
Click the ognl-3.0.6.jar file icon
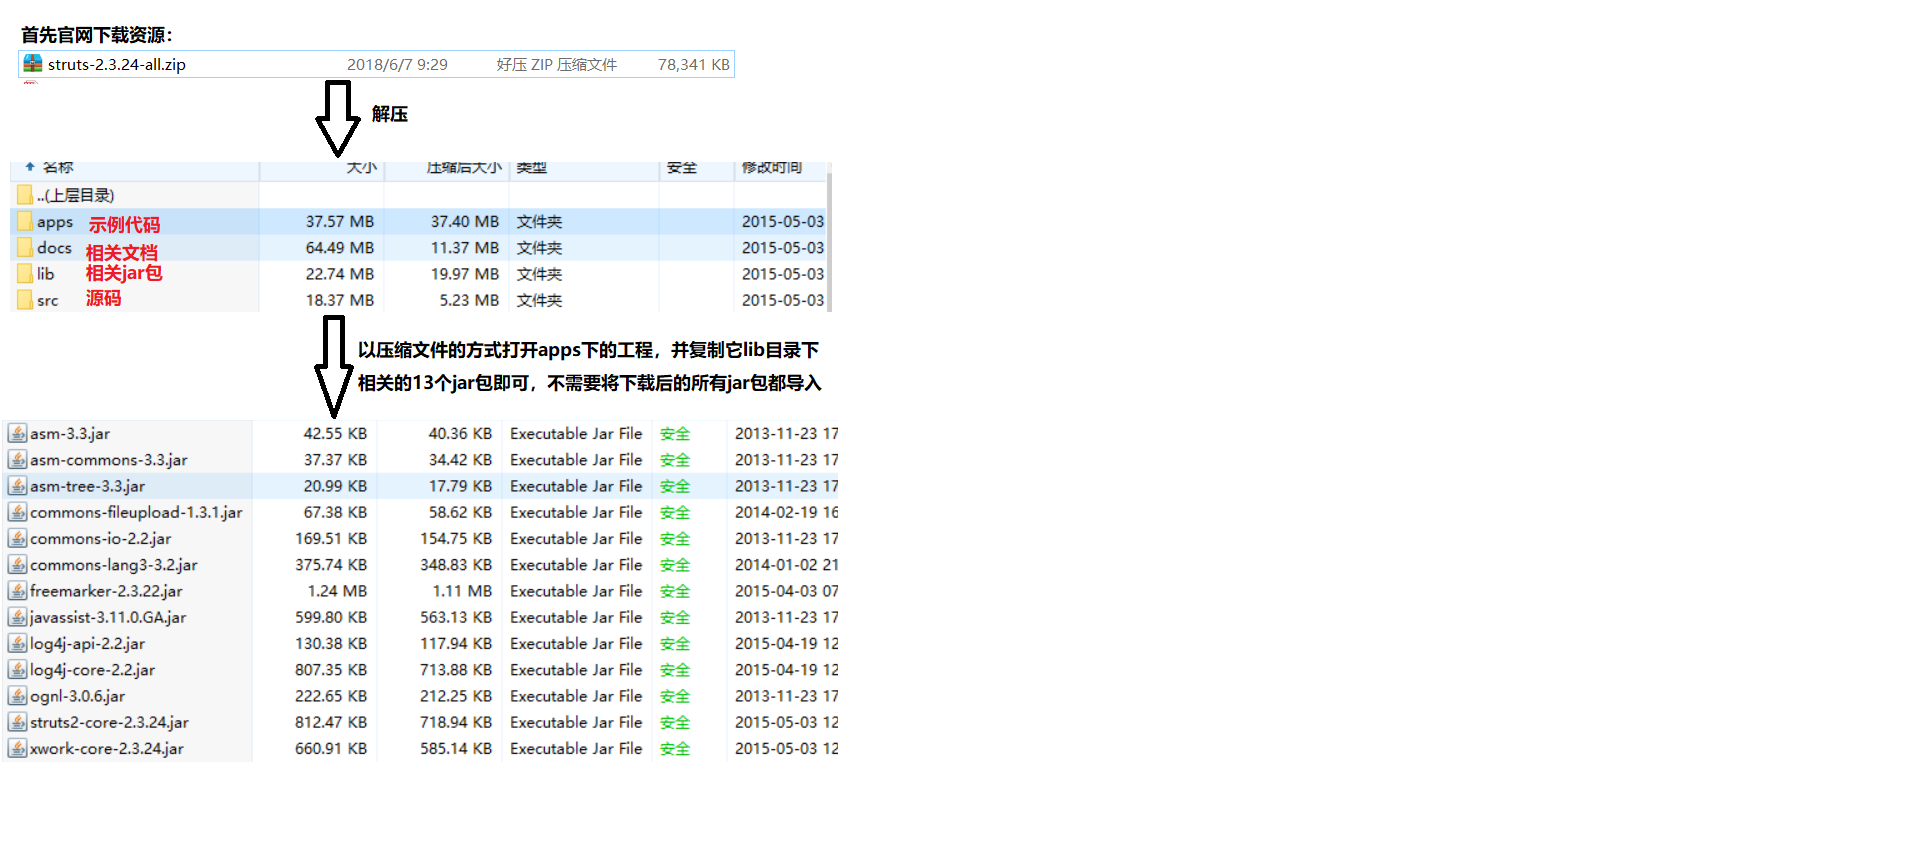tap(18, 696)
